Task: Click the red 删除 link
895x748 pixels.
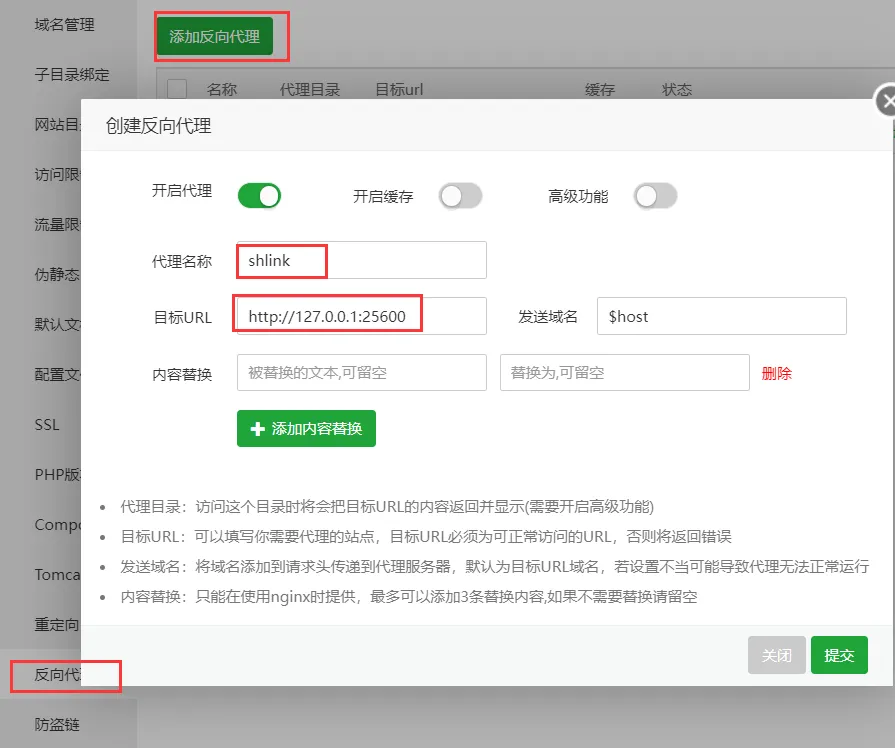Action: coord(776,373)
